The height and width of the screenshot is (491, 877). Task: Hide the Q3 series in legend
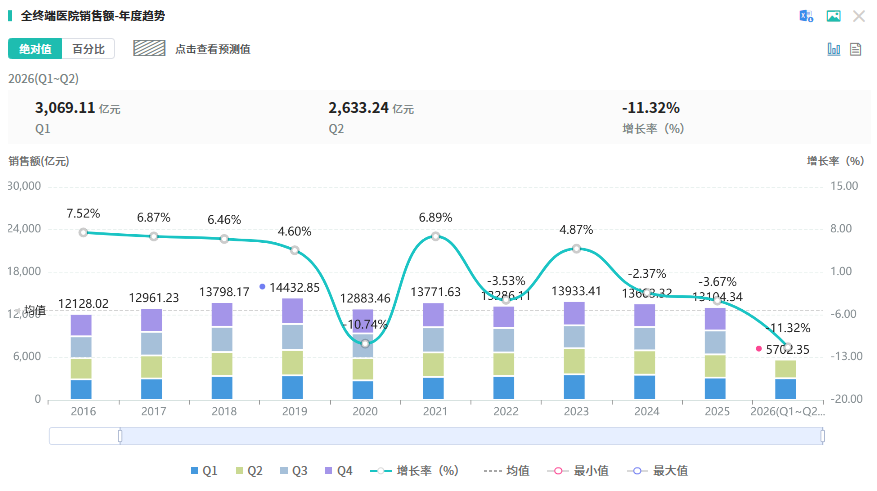[294, 471]
